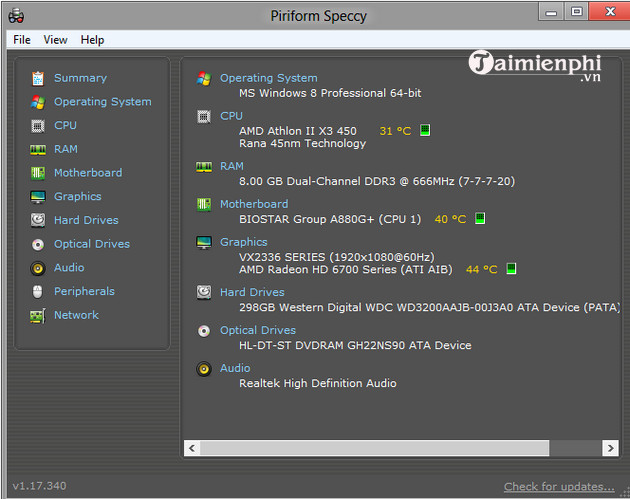Click the MS Windows 8 Professional 64-bit text
Viewport: 630px width, 499px height.
point(330,93)
